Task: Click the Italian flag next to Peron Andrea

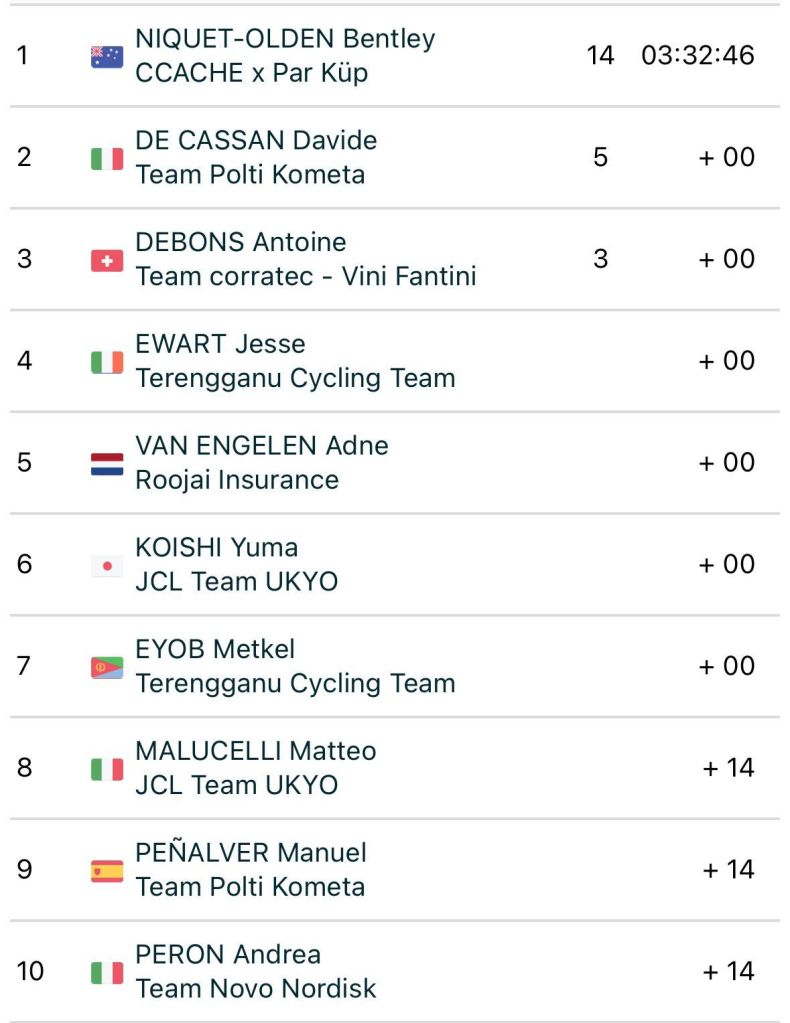Action: click(107, 972)
